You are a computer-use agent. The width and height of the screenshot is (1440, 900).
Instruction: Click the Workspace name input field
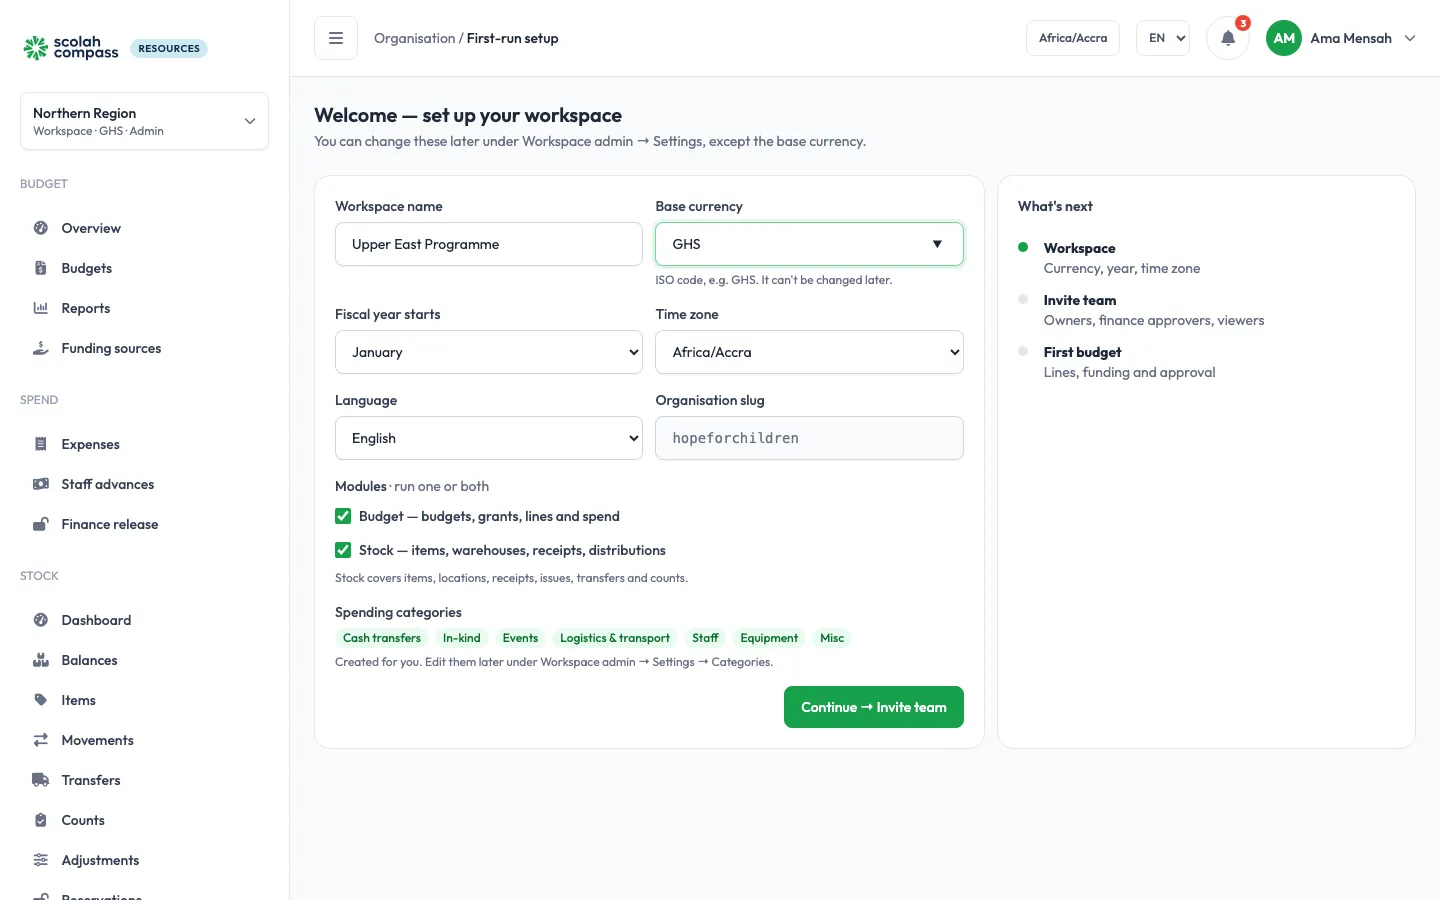coord(489,244)
